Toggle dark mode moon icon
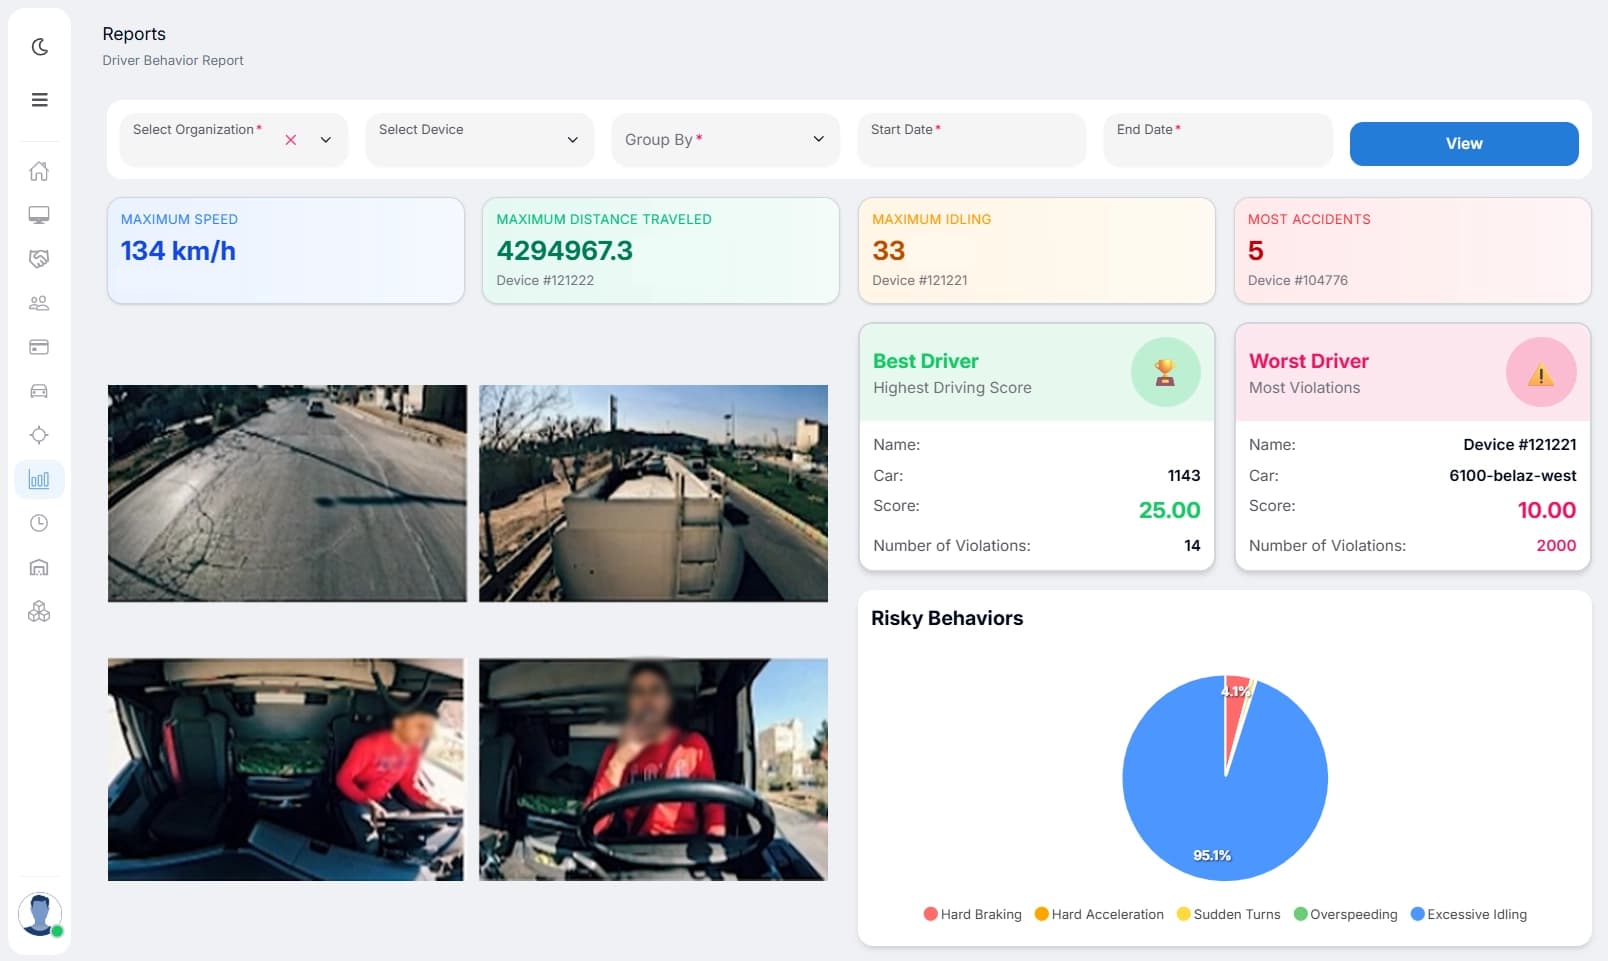Image resolution: width=1608 pixels, height=961 pixels. click(39, 47)
